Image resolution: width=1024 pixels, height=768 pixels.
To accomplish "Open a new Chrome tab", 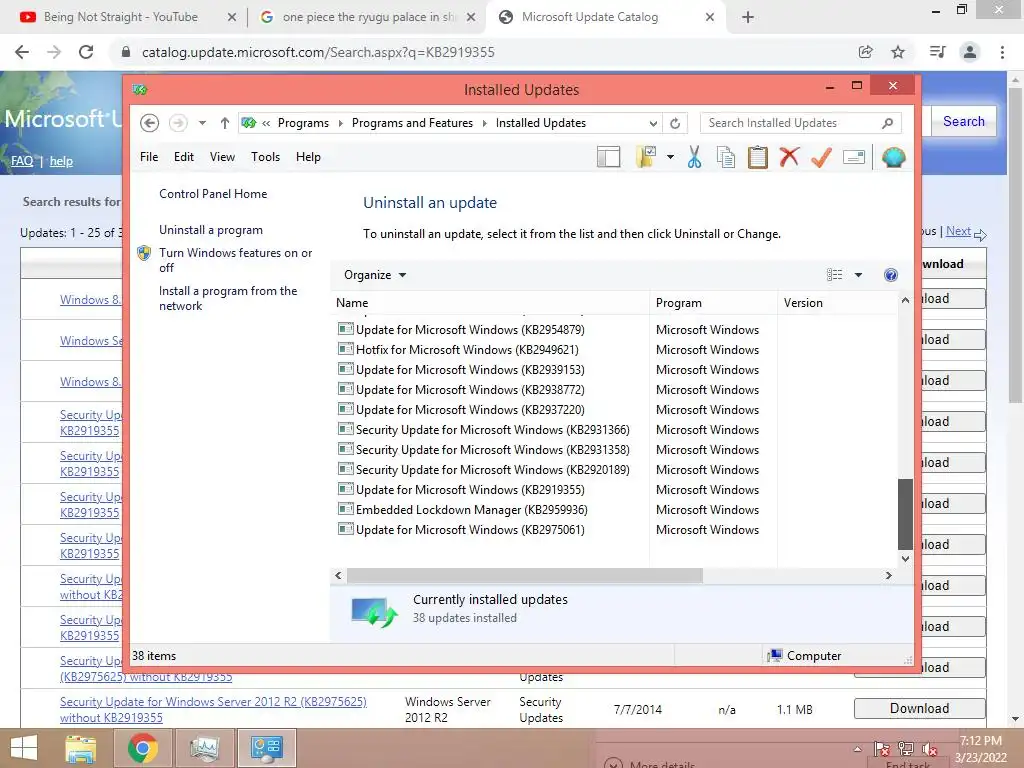I will click(x=748, y=18).
